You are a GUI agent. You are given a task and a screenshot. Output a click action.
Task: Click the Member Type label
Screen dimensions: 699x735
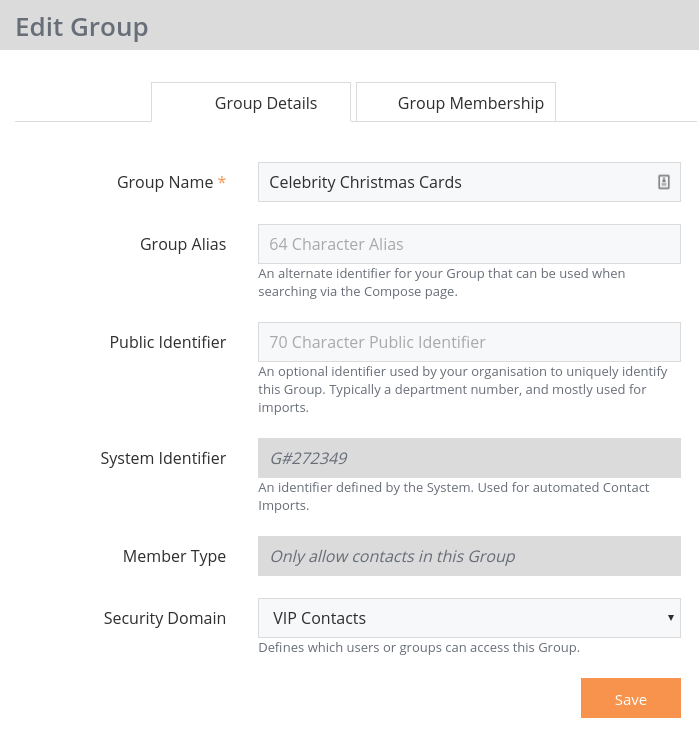pos(174,556)
